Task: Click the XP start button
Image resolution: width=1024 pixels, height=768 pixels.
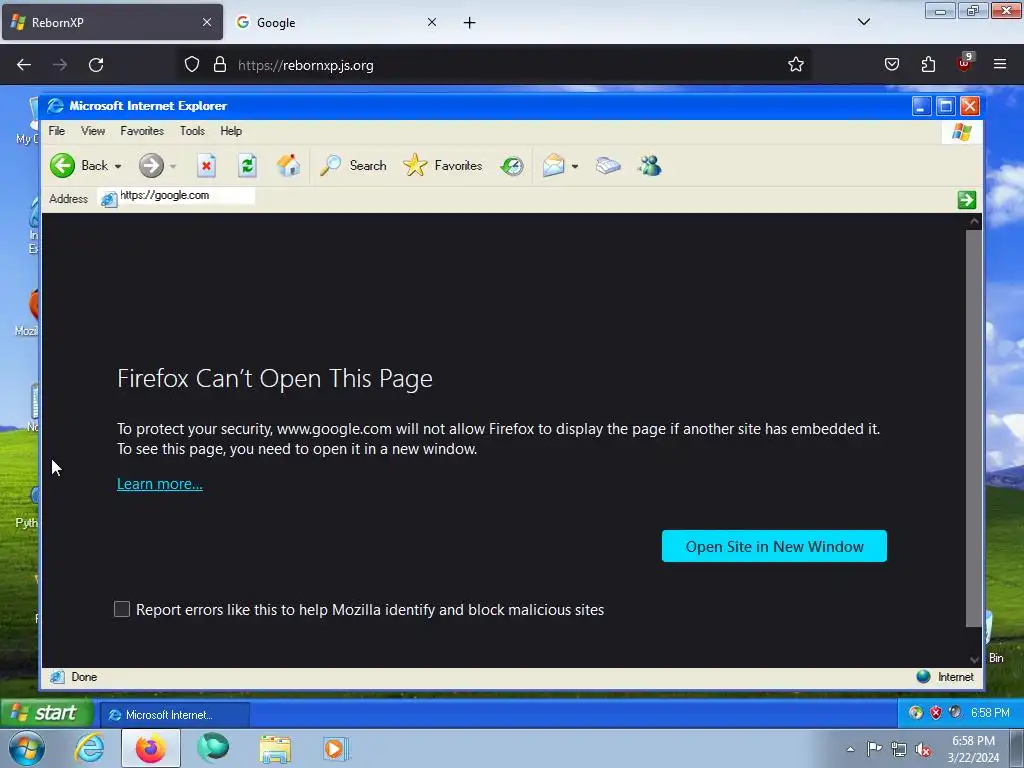Action: click(x=46, y=713)
